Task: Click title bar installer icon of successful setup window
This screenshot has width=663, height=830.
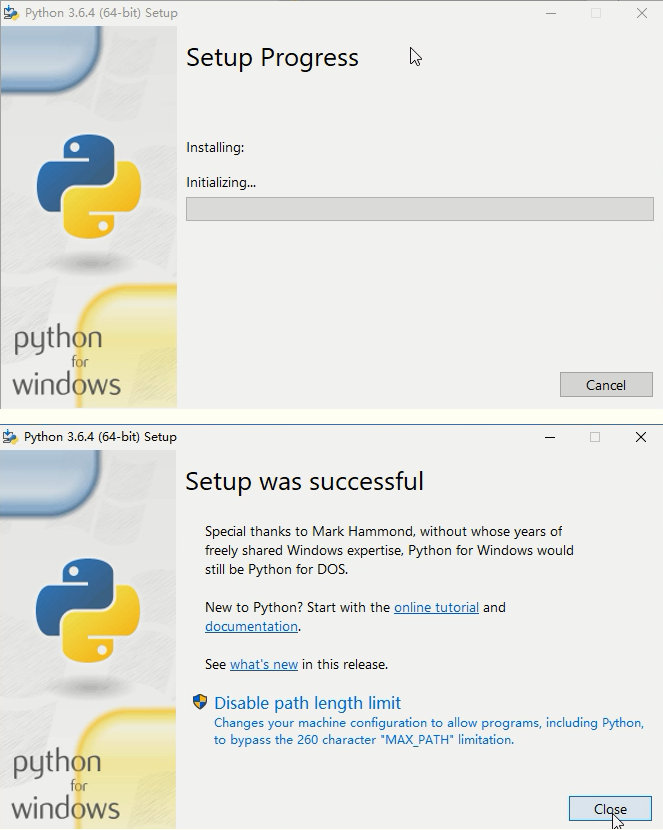Action: click(10, 436)
